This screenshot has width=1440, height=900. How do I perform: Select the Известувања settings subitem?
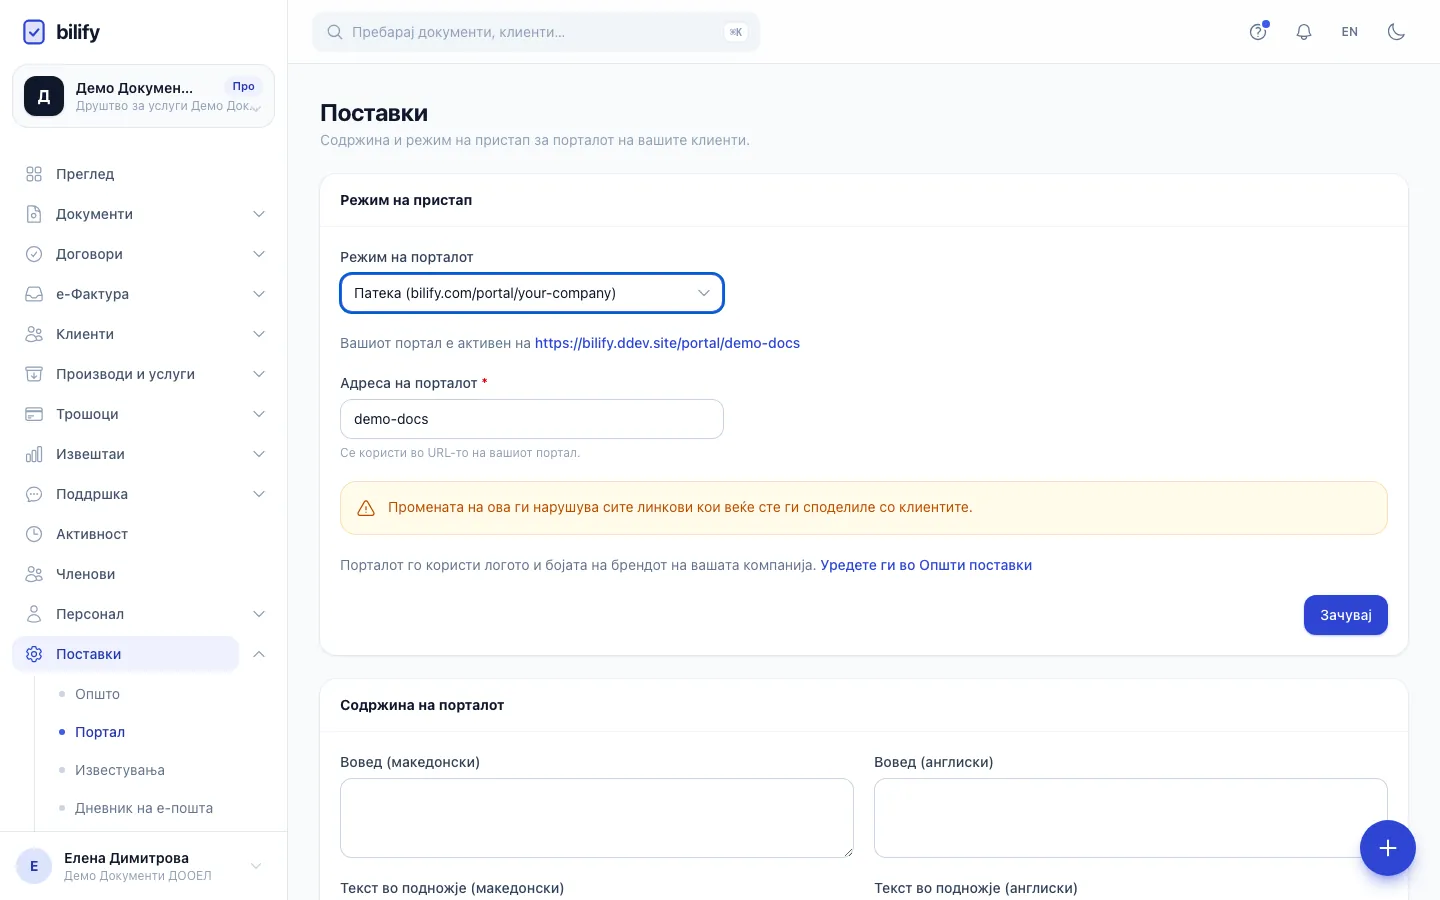(x=120, y=770)
